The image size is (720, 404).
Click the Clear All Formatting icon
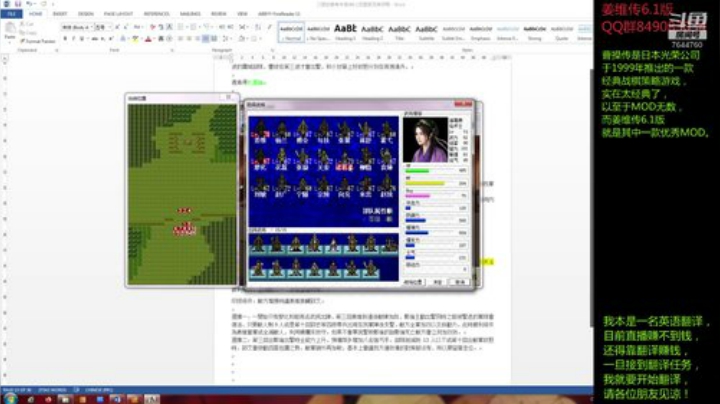point(153,28)
